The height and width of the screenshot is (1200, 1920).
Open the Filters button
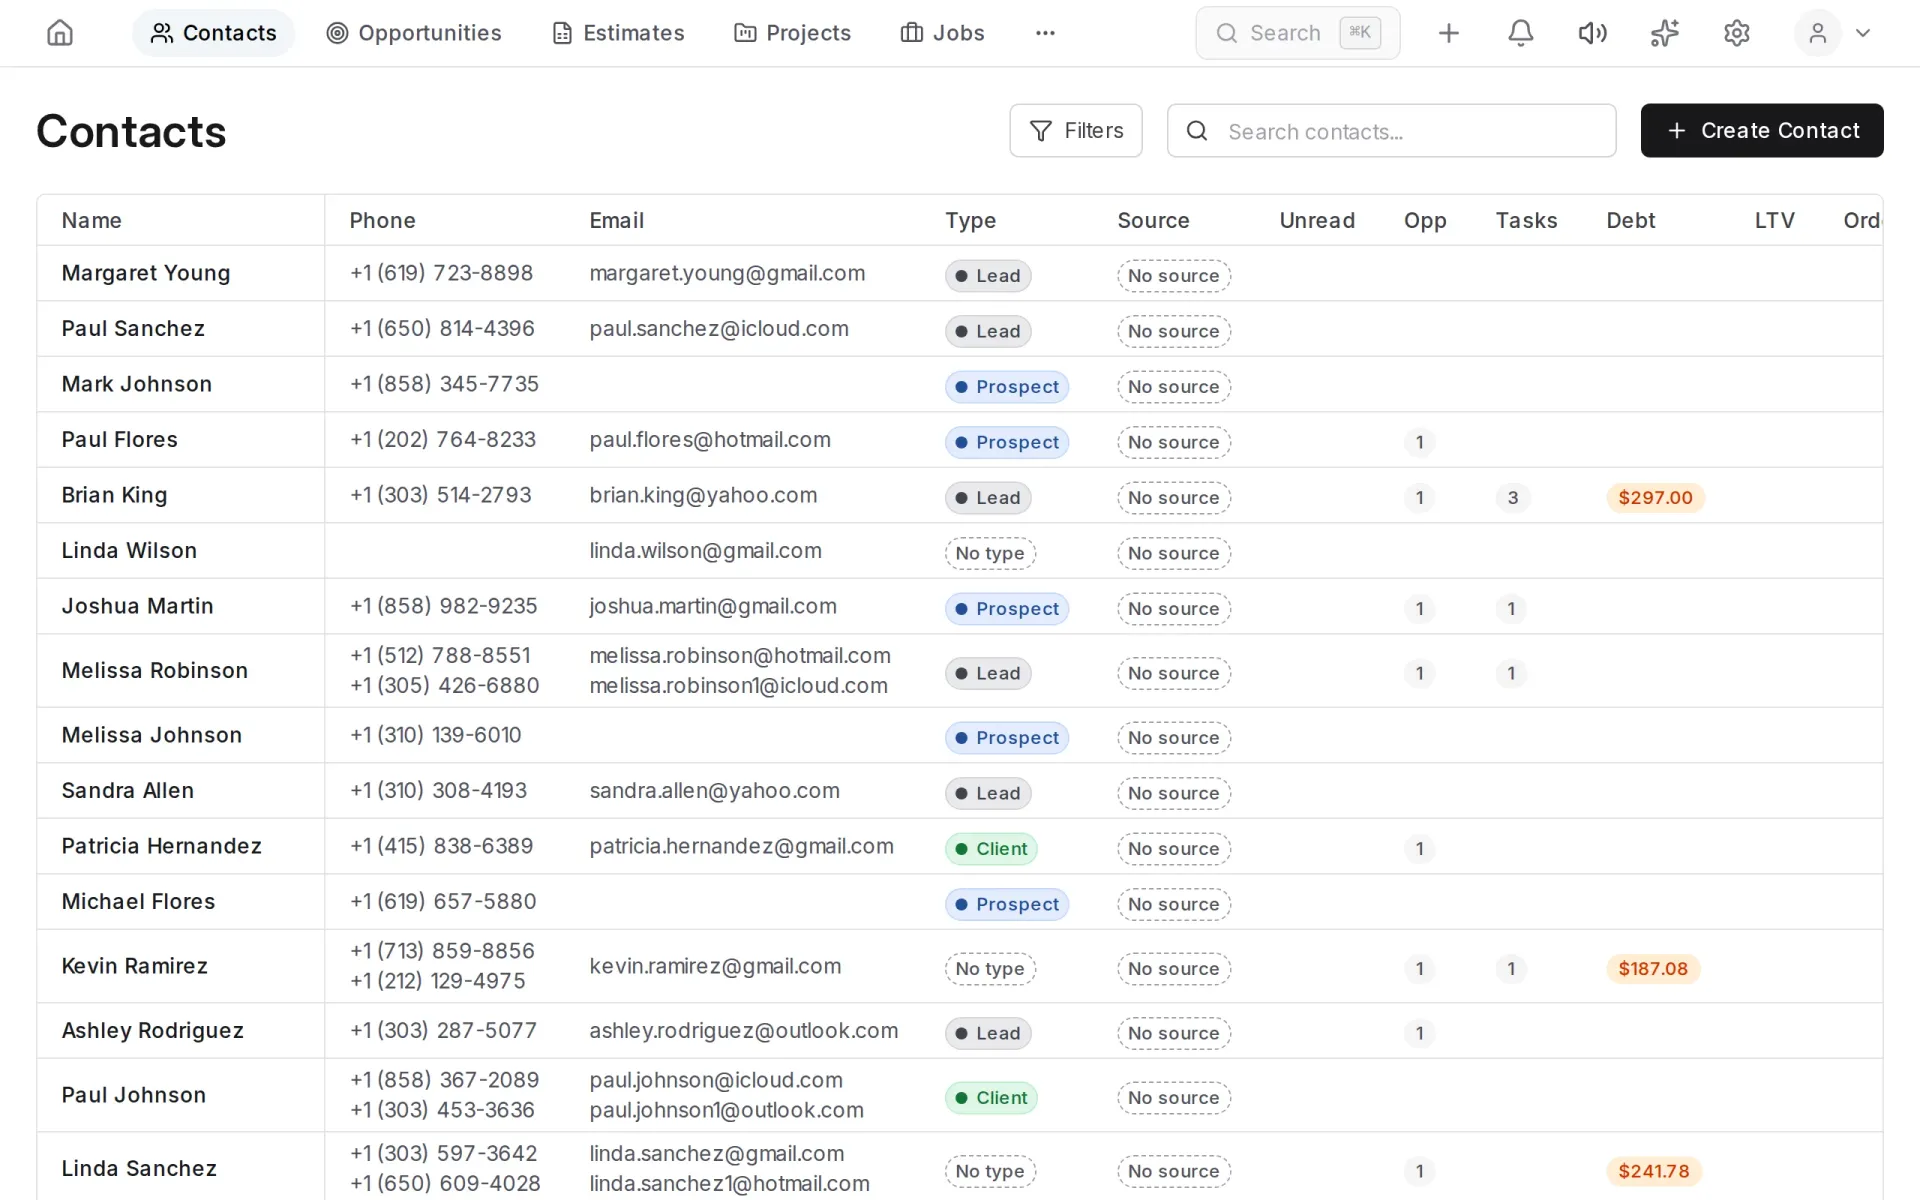pos(1075,130)
